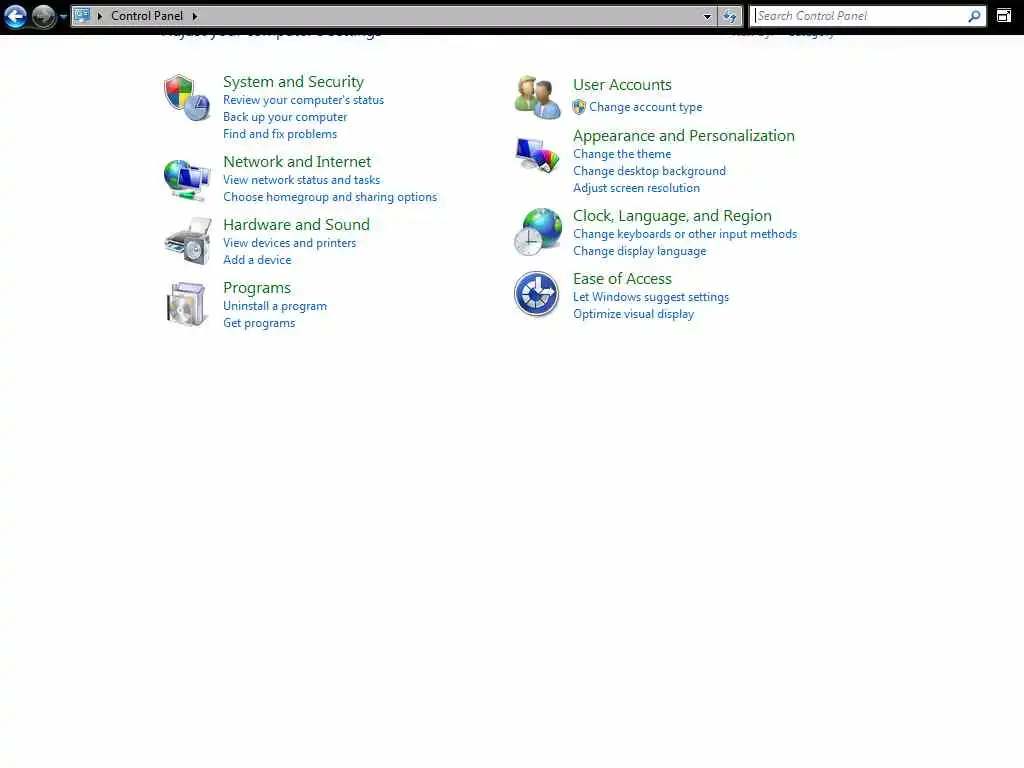The width and height of the screenshot is (1024, 768).
Task: Open Network and Internet category
Action: [x=296, y=161]
